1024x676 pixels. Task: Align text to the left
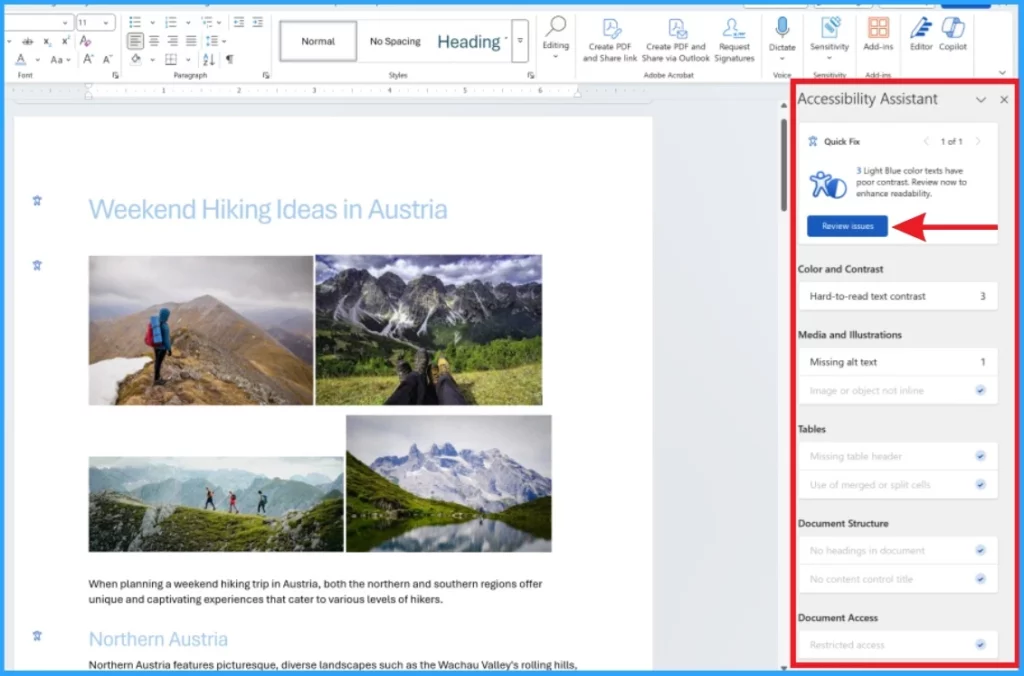coord(135,41)
